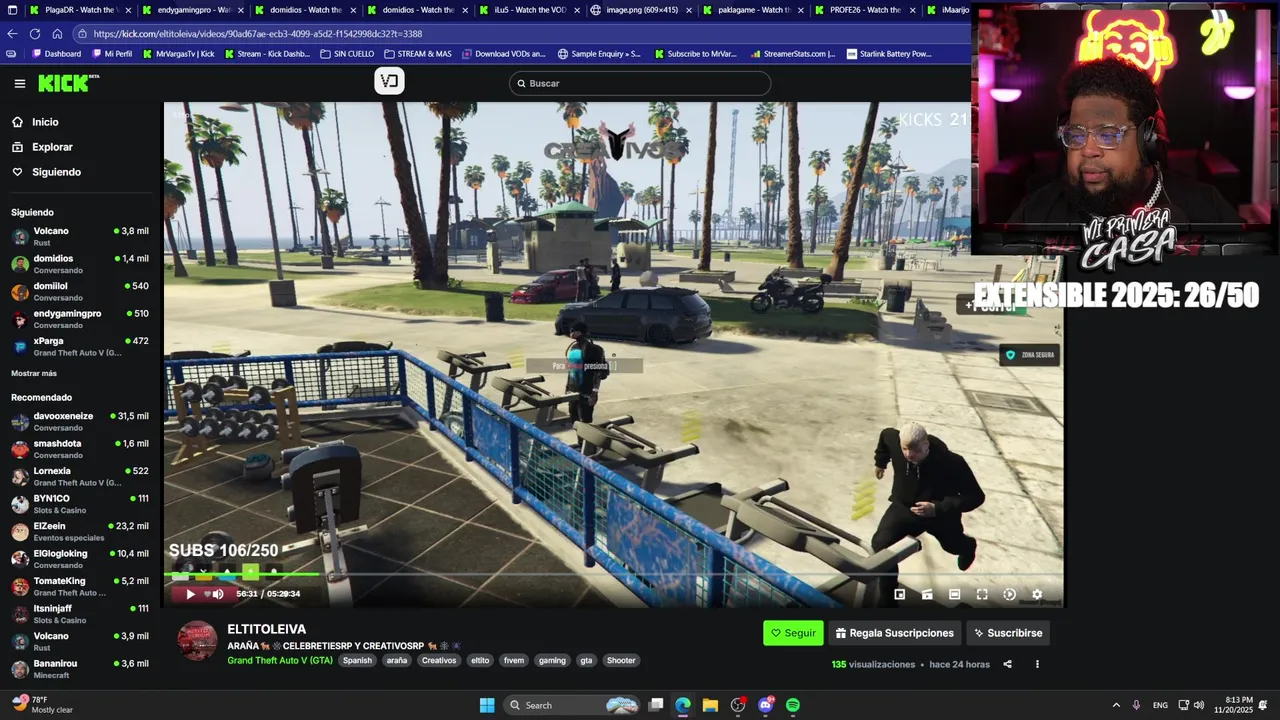
Task: Select the Shooter tag
Action: coord(621,660)
